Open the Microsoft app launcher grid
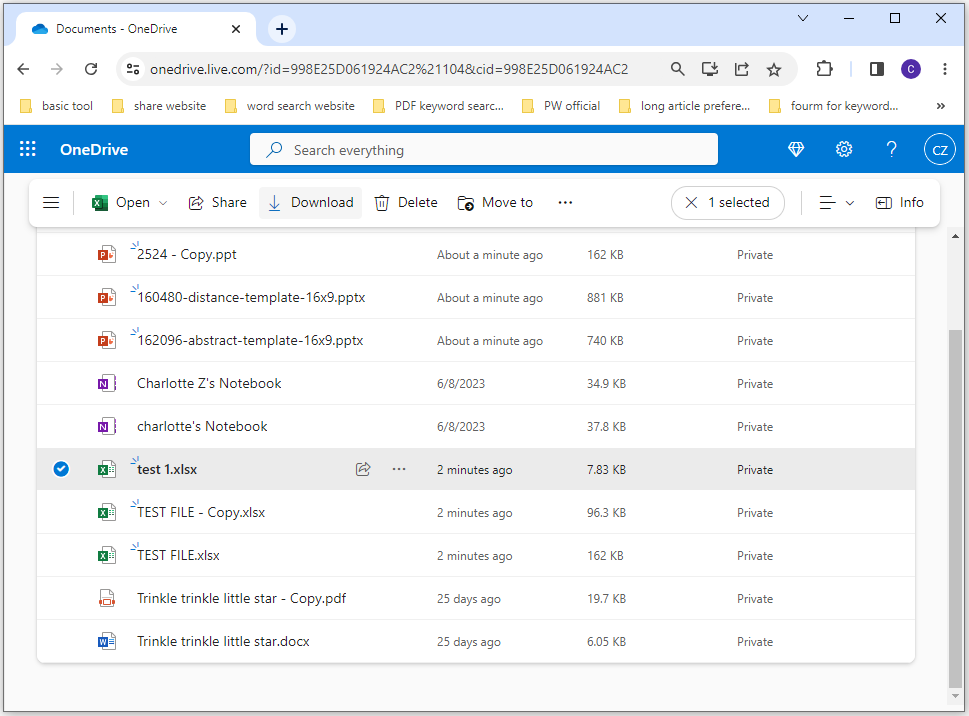Image resolution: width=969 pixels, height=716 pixels. (28, 150)
